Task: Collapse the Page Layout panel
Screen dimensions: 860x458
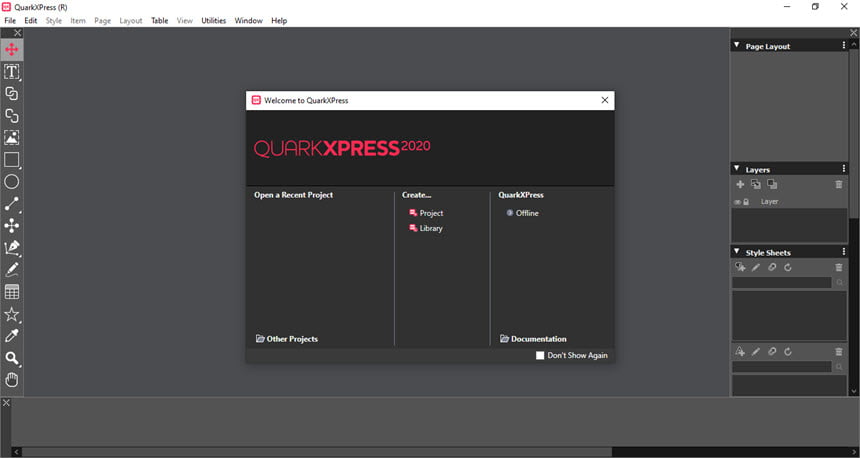Action: pyautogui.click(x=737, y=46)
